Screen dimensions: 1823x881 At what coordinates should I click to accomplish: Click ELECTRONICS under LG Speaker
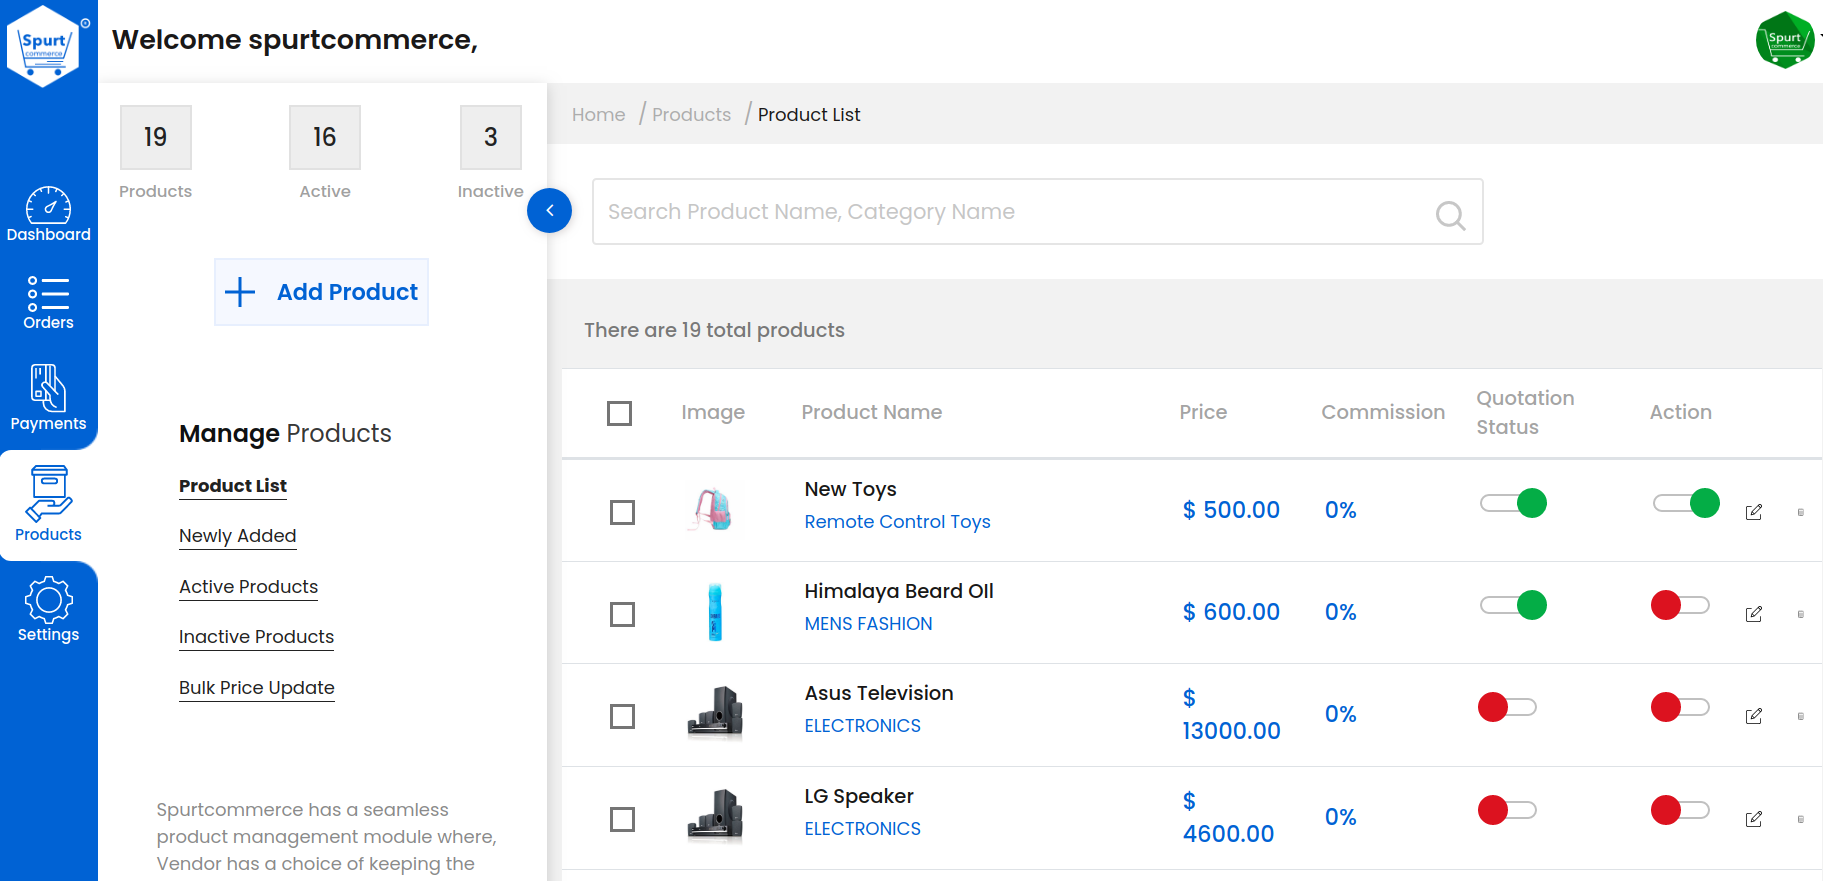tap(863, 829)
